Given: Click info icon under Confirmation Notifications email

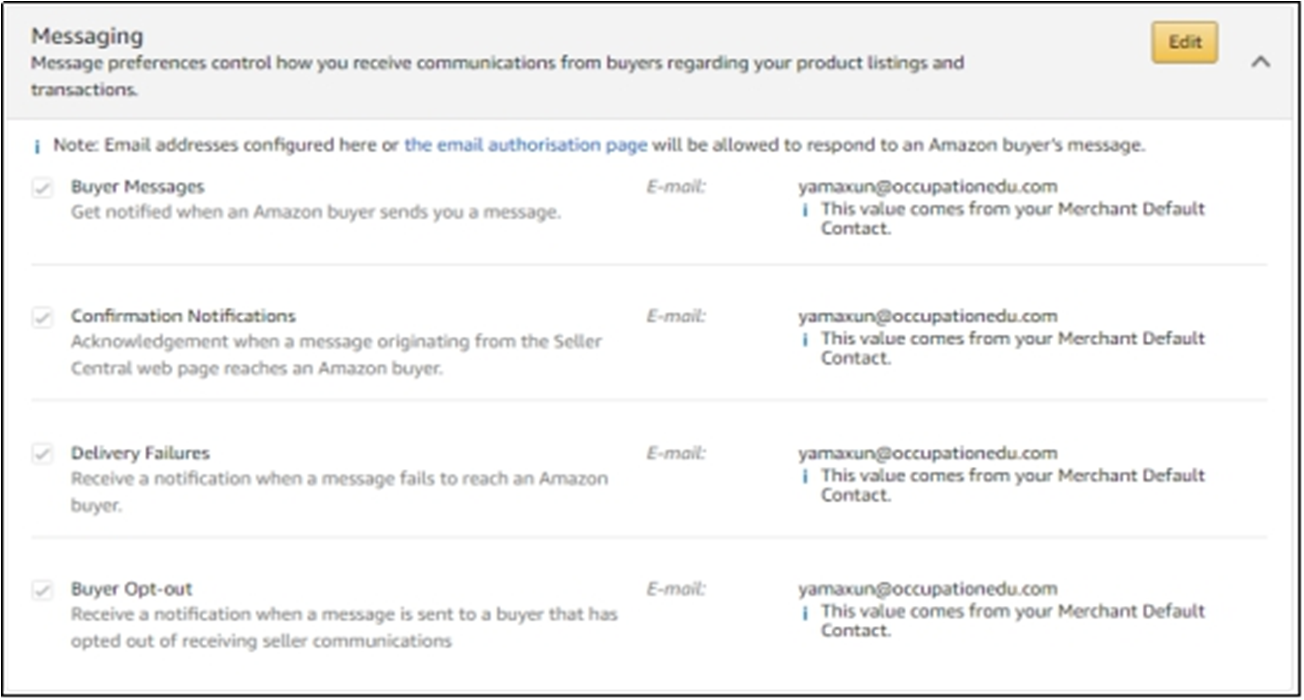Looking at the screenshot, I should click(x=805, y=339).
